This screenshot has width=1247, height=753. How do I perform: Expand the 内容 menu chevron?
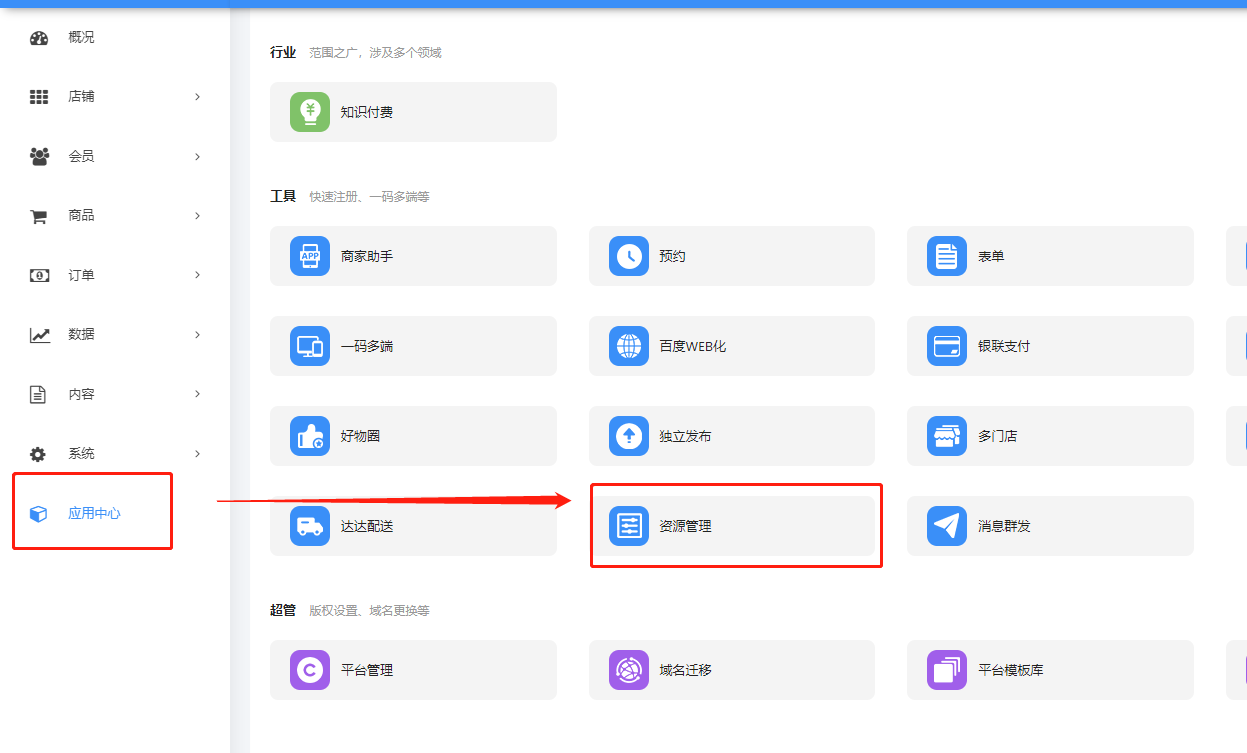197,394
